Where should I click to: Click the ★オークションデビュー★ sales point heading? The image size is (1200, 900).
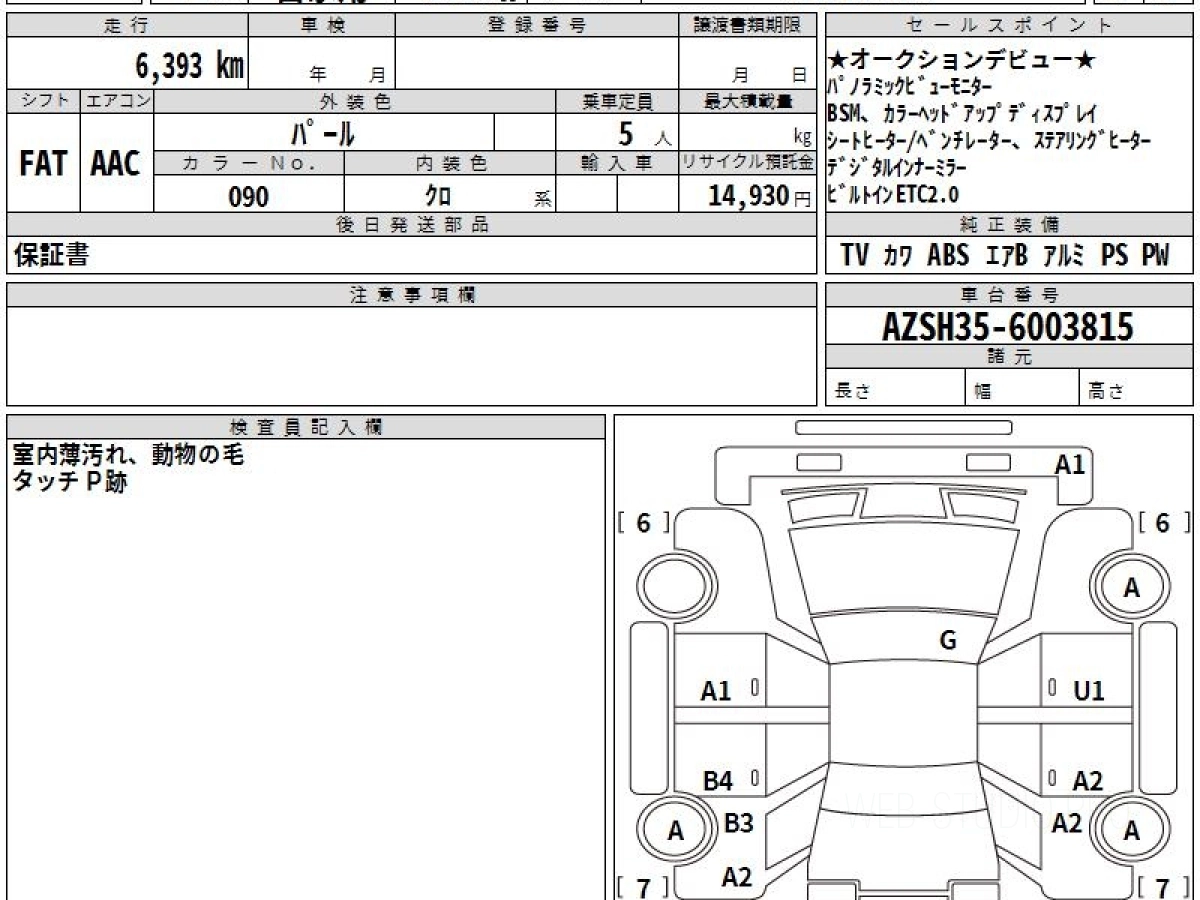[962, 60]
